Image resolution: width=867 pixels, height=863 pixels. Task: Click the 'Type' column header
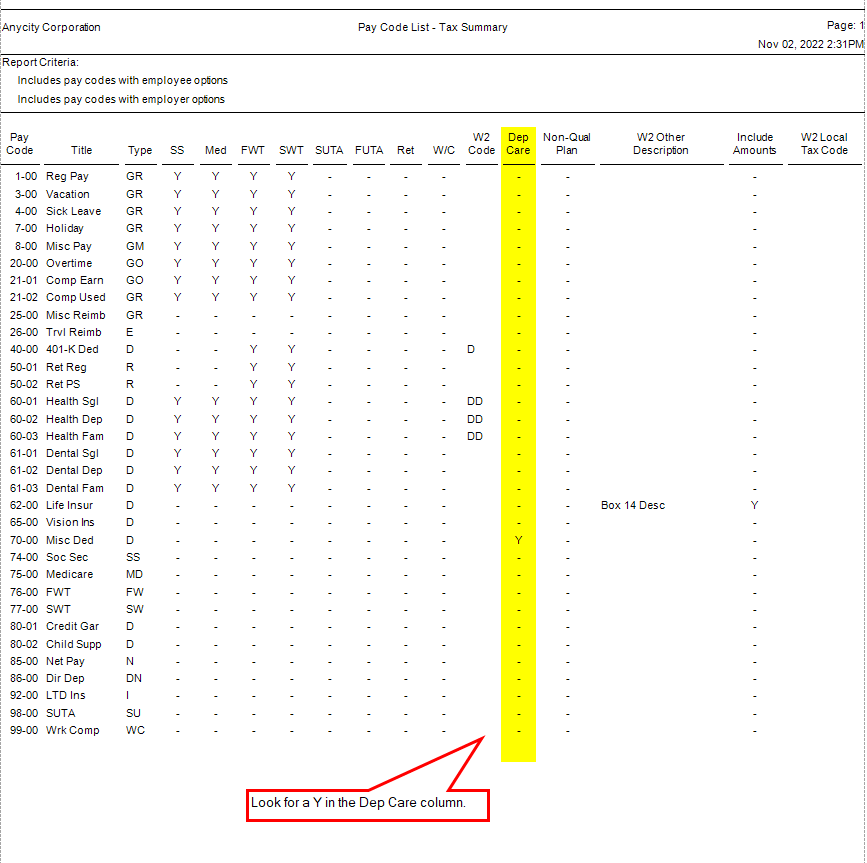click(140, 150)
